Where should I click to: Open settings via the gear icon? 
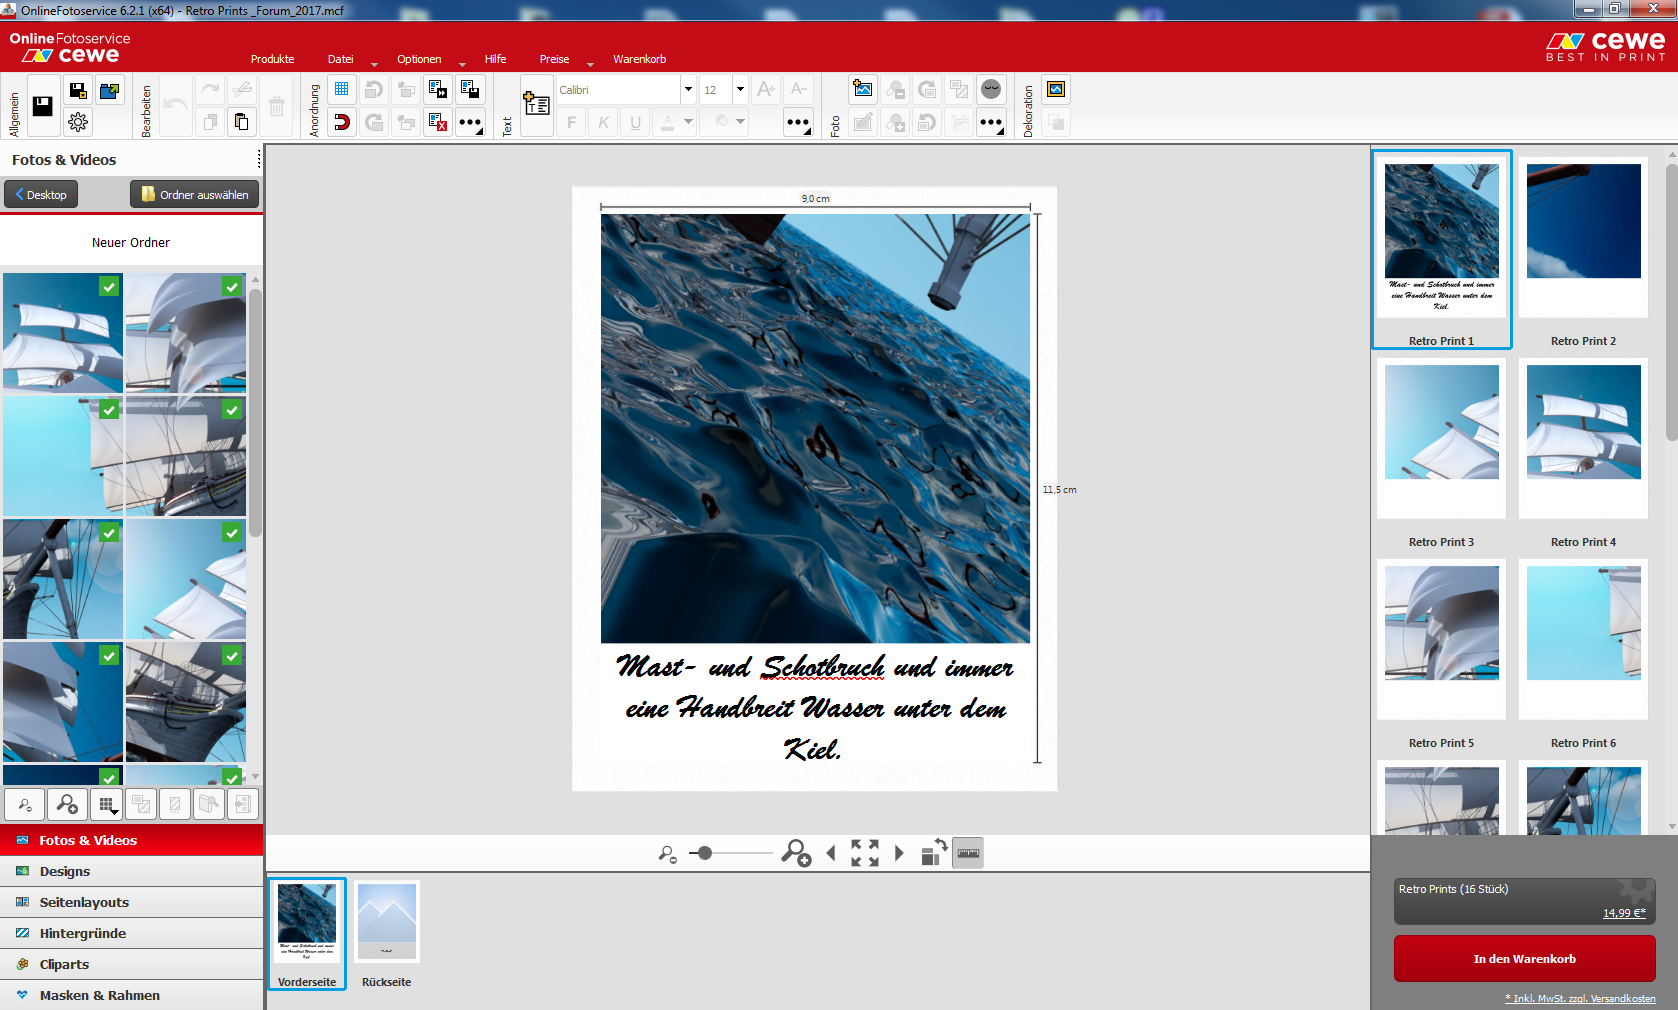click(x=78, y=122)
